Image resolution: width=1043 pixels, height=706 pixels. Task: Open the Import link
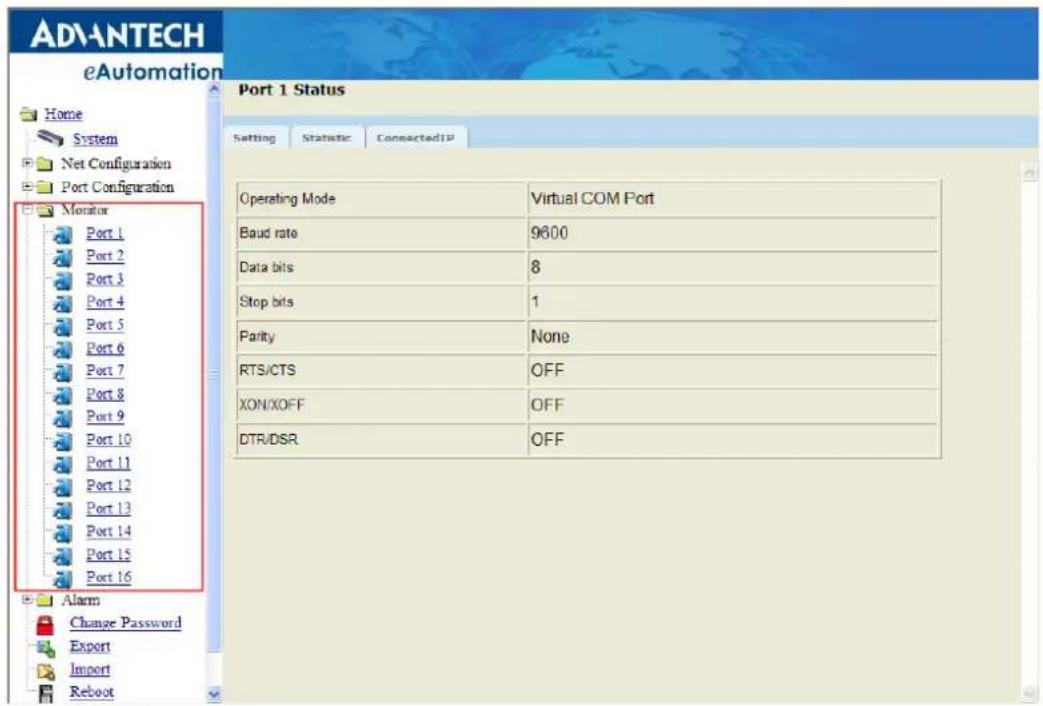click(x=90, y=669)
